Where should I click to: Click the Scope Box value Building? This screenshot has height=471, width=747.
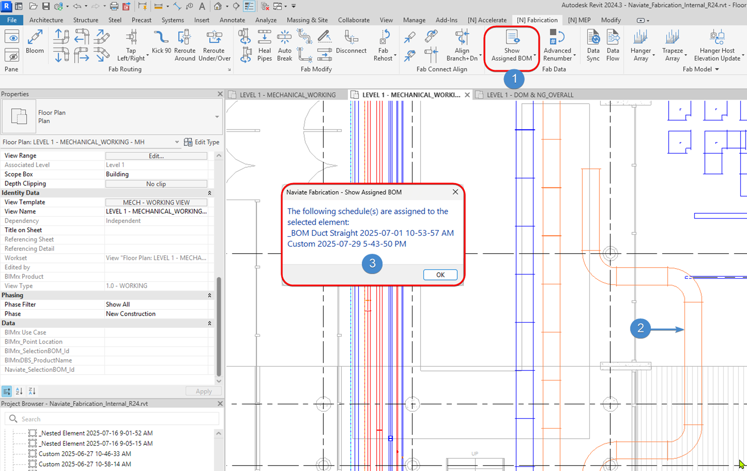point(156,174)
